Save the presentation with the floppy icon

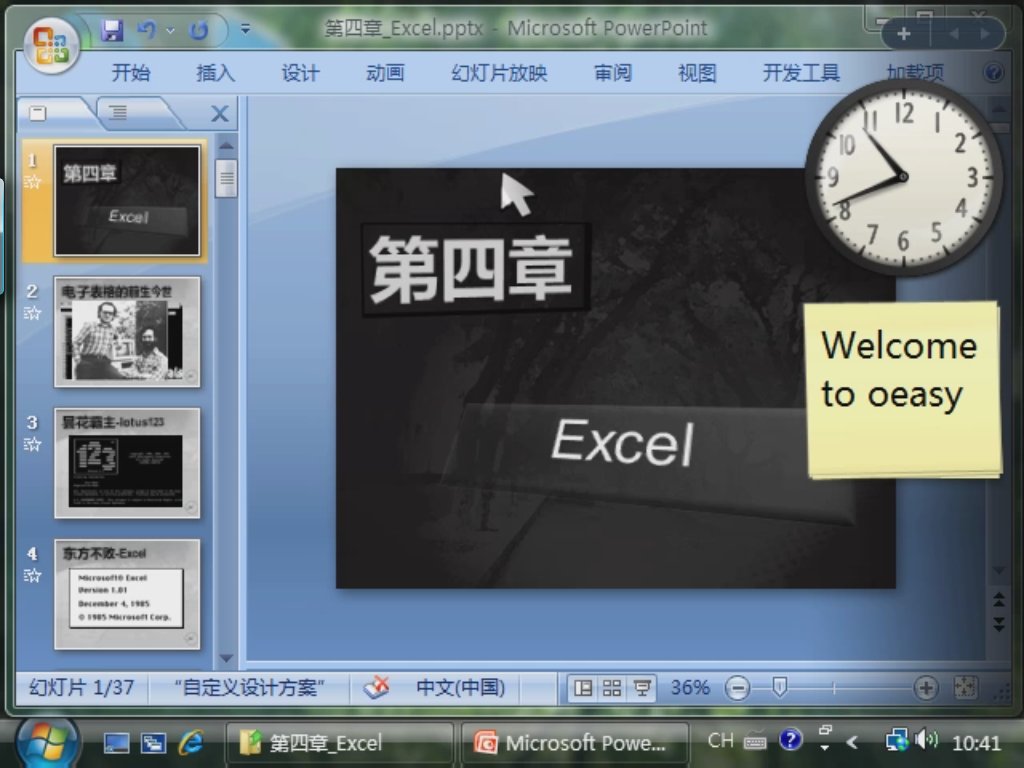click(112, 30)
